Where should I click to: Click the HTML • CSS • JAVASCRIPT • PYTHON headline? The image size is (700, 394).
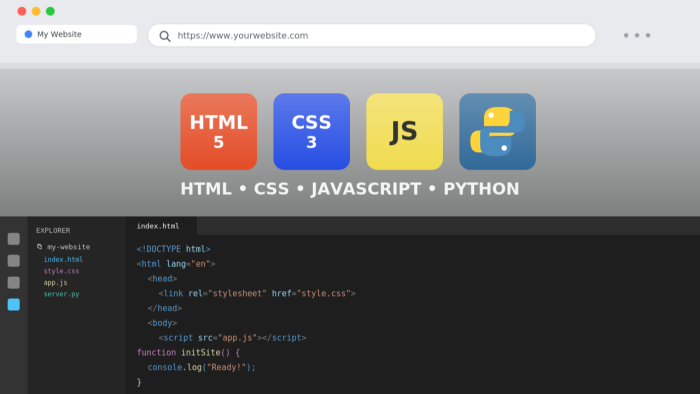point(350,189)
